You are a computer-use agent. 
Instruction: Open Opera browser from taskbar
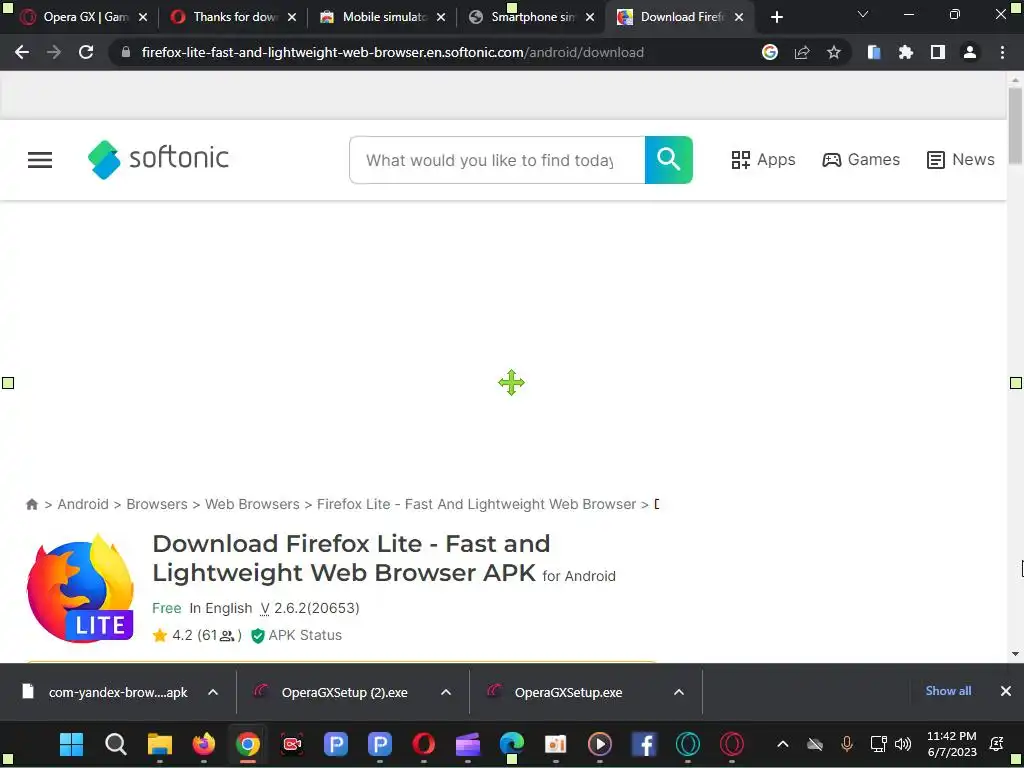point(424,744)
